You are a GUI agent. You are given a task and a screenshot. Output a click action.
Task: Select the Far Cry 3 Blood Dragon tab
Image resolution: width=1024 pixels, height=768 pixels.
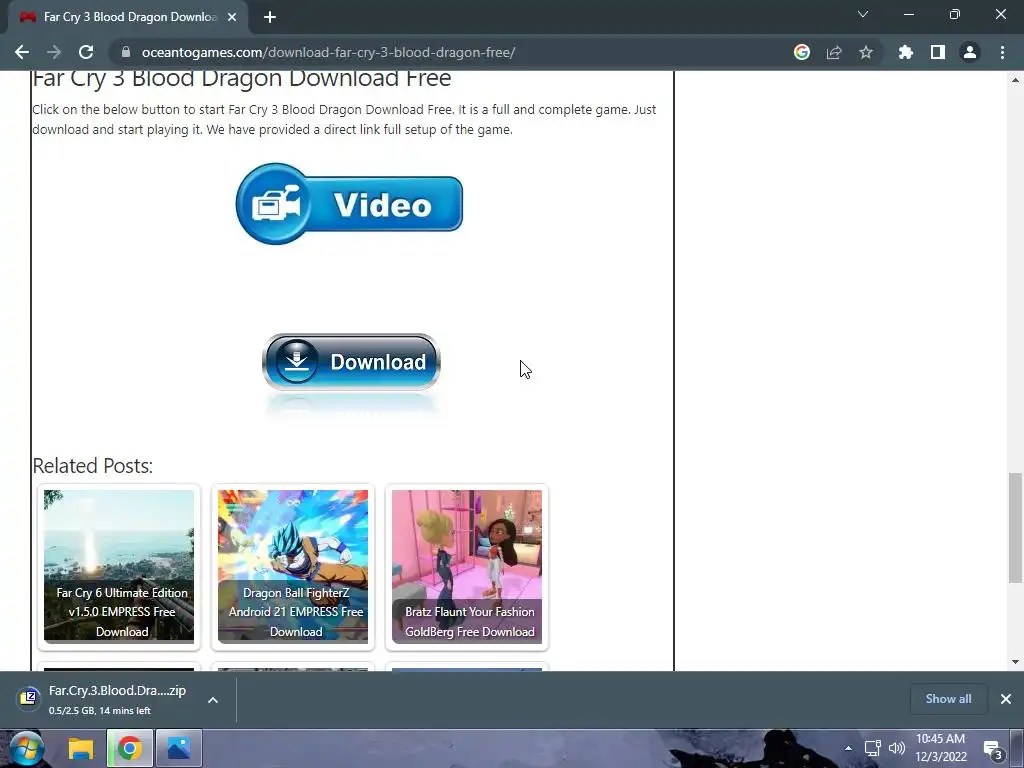tap(128, 17)
